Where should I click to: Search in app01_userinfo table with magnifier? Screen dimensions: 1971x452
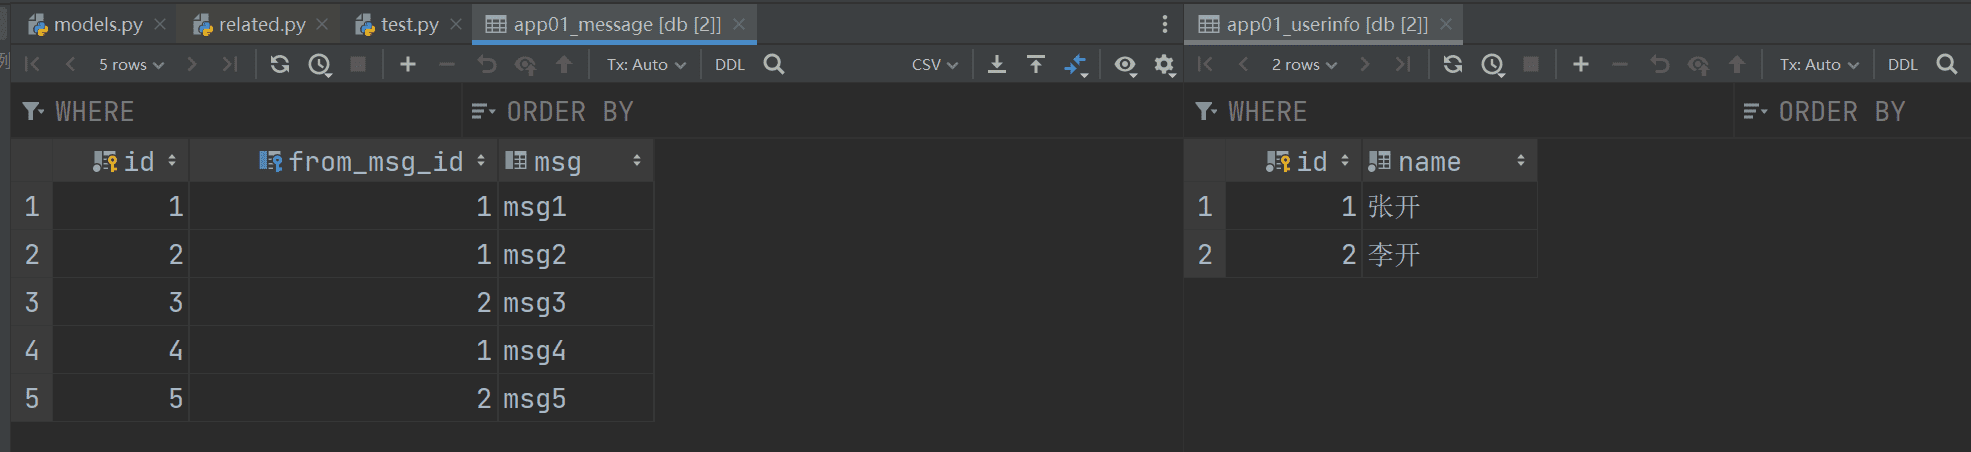[x=1946, y=64]
